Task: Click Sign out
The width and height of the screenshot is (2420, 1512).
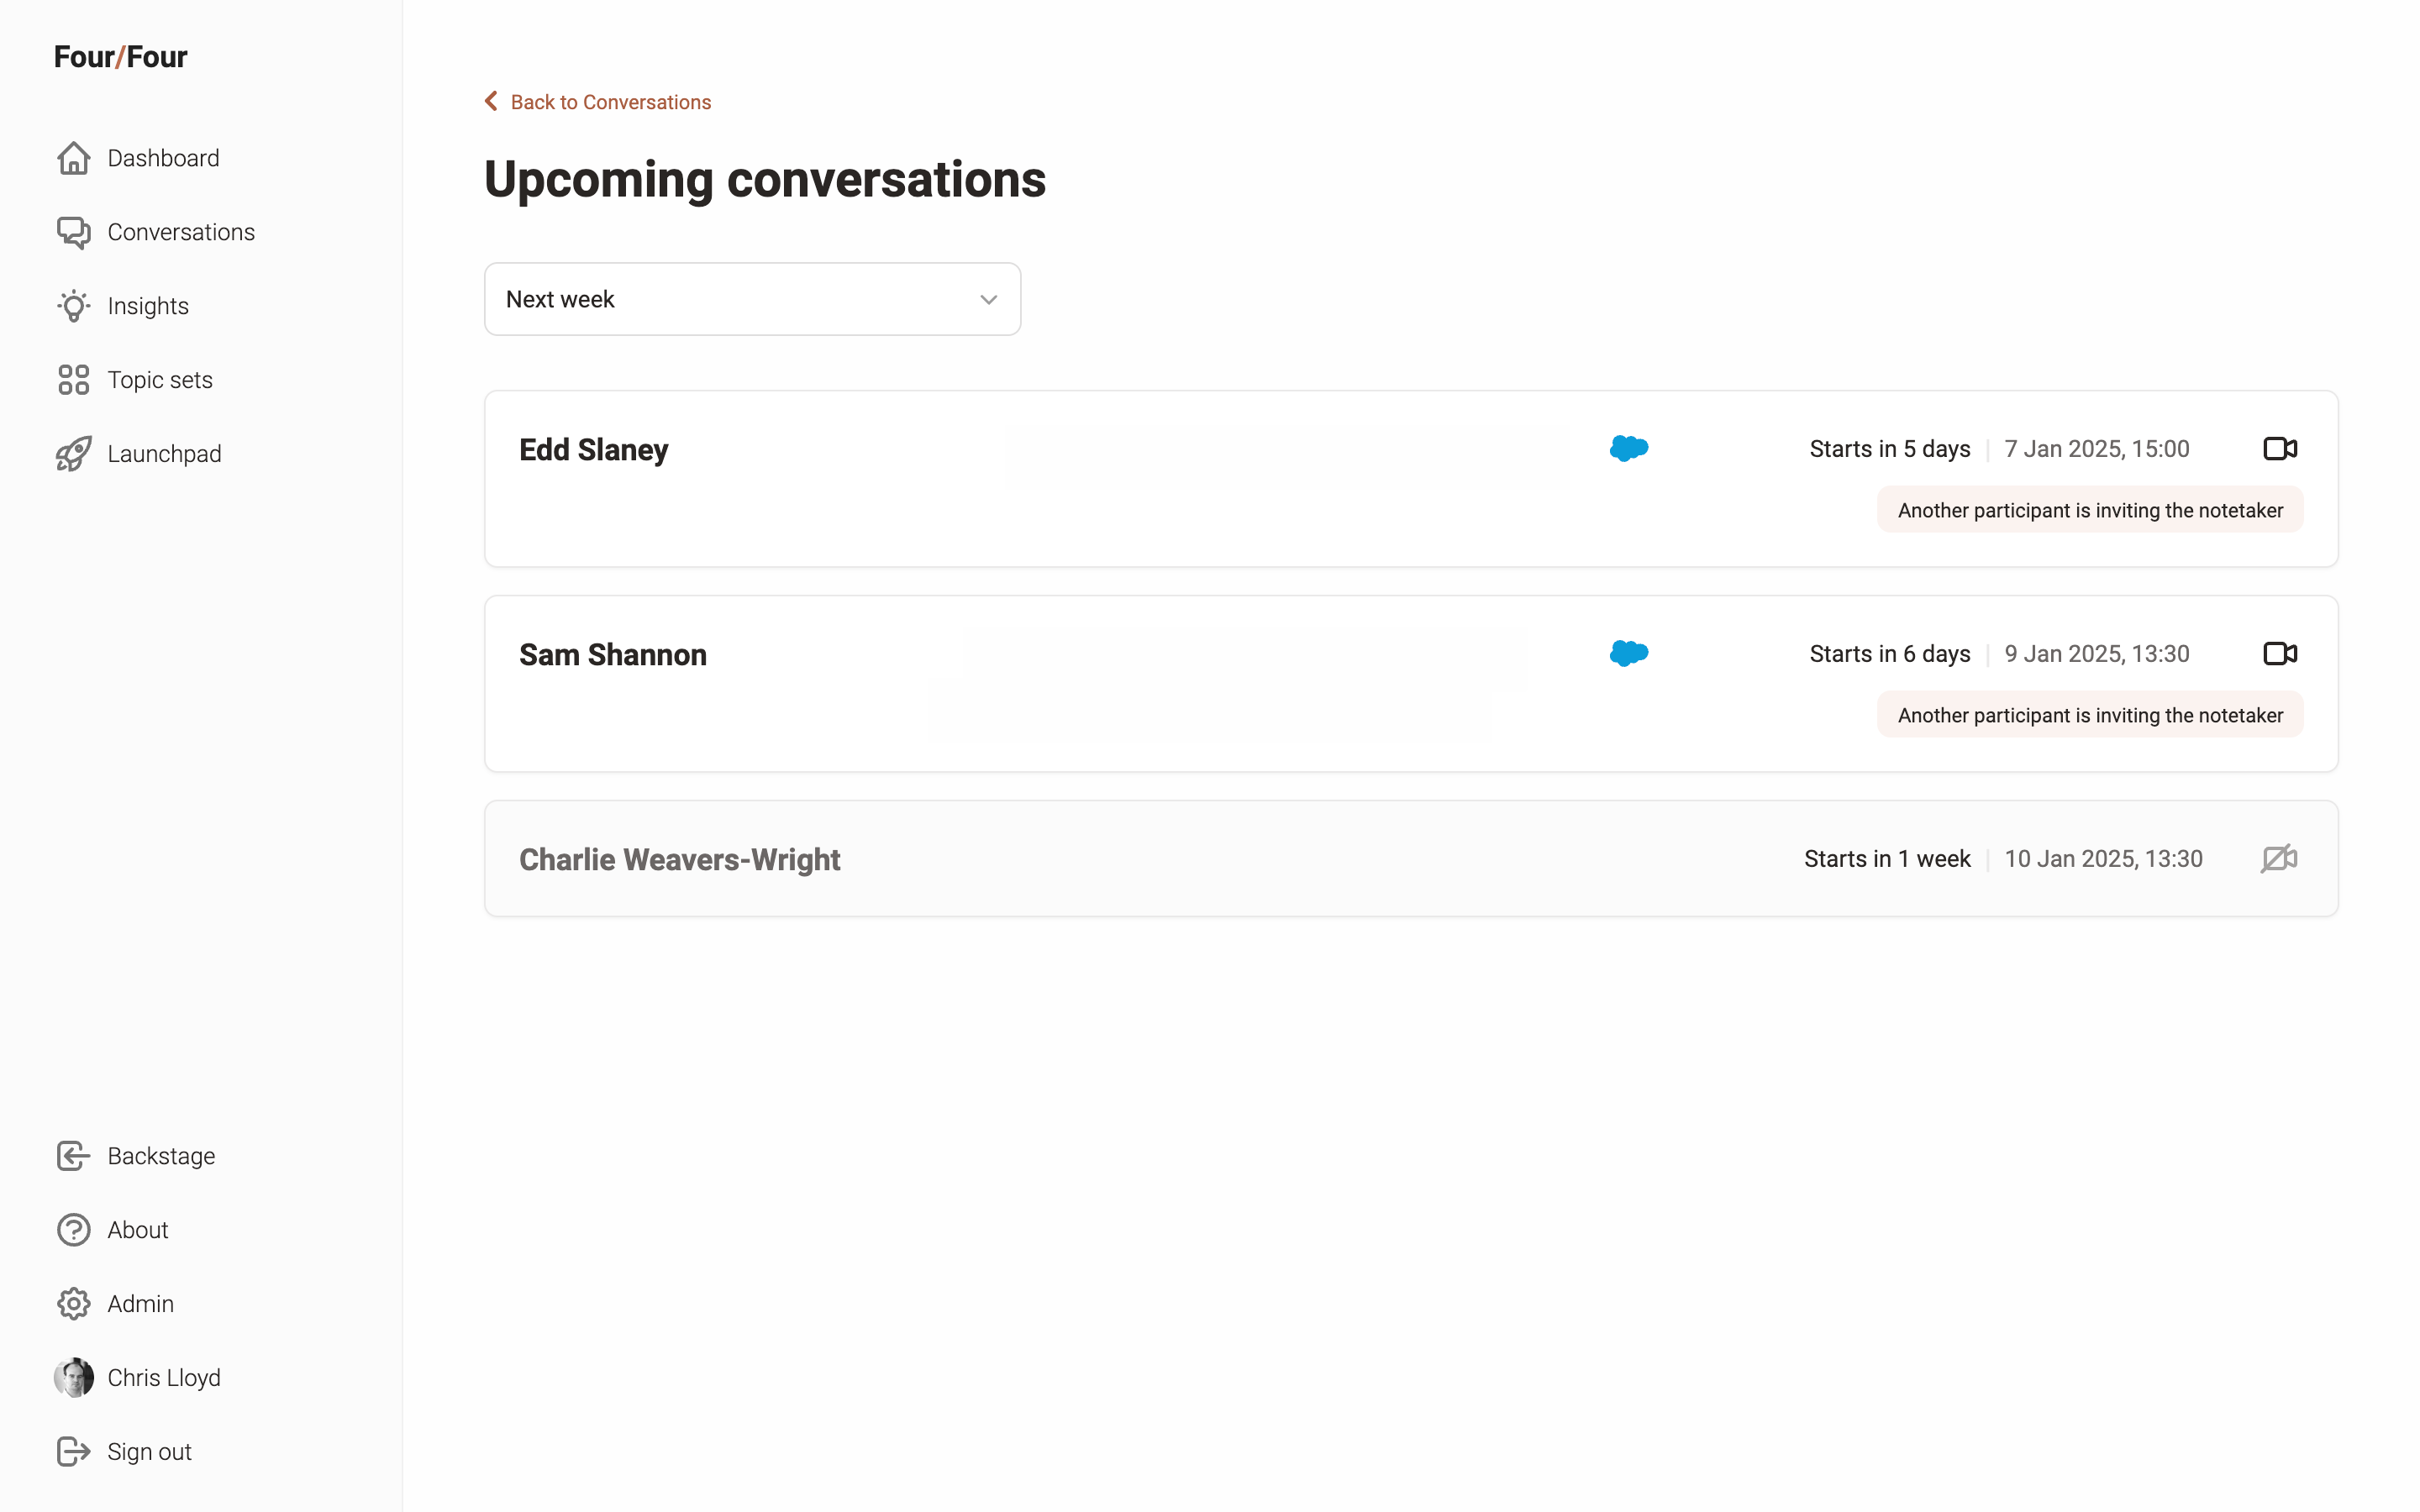Action: coord(148,1452)
